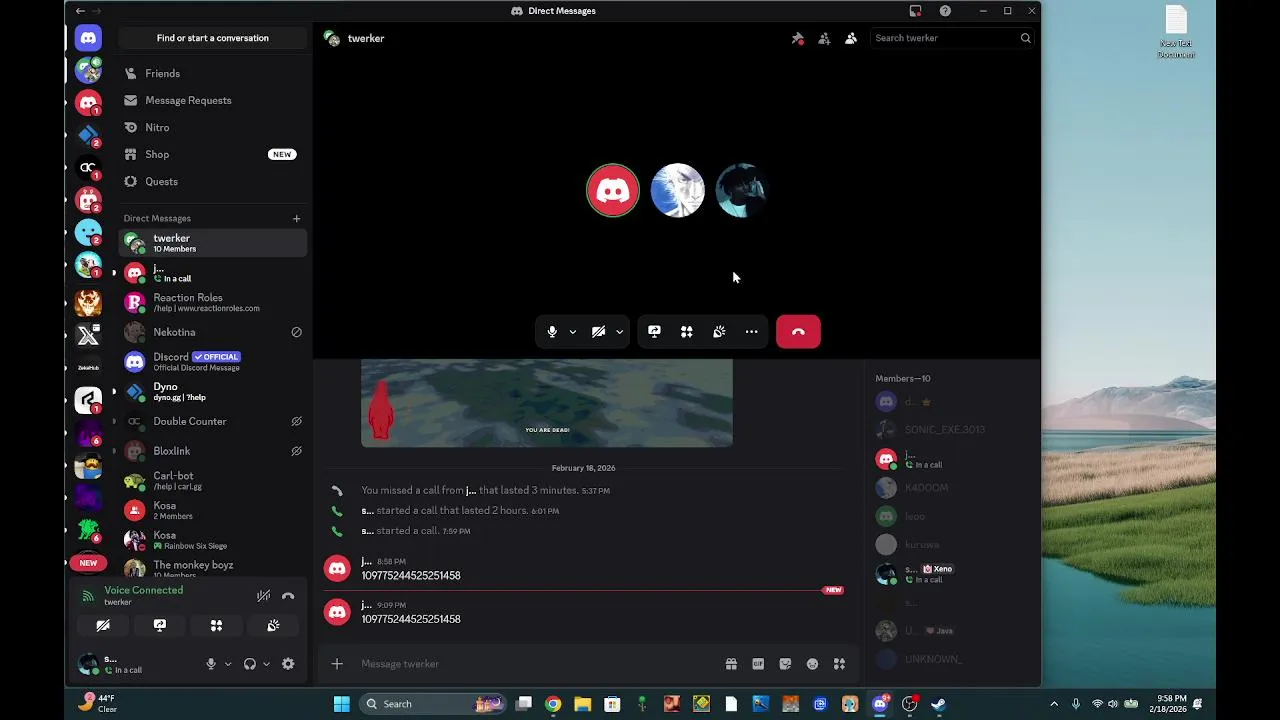1280x720 pixels.
Task: Click the pinned messages icon in header
Action: (x=797, y=38)
